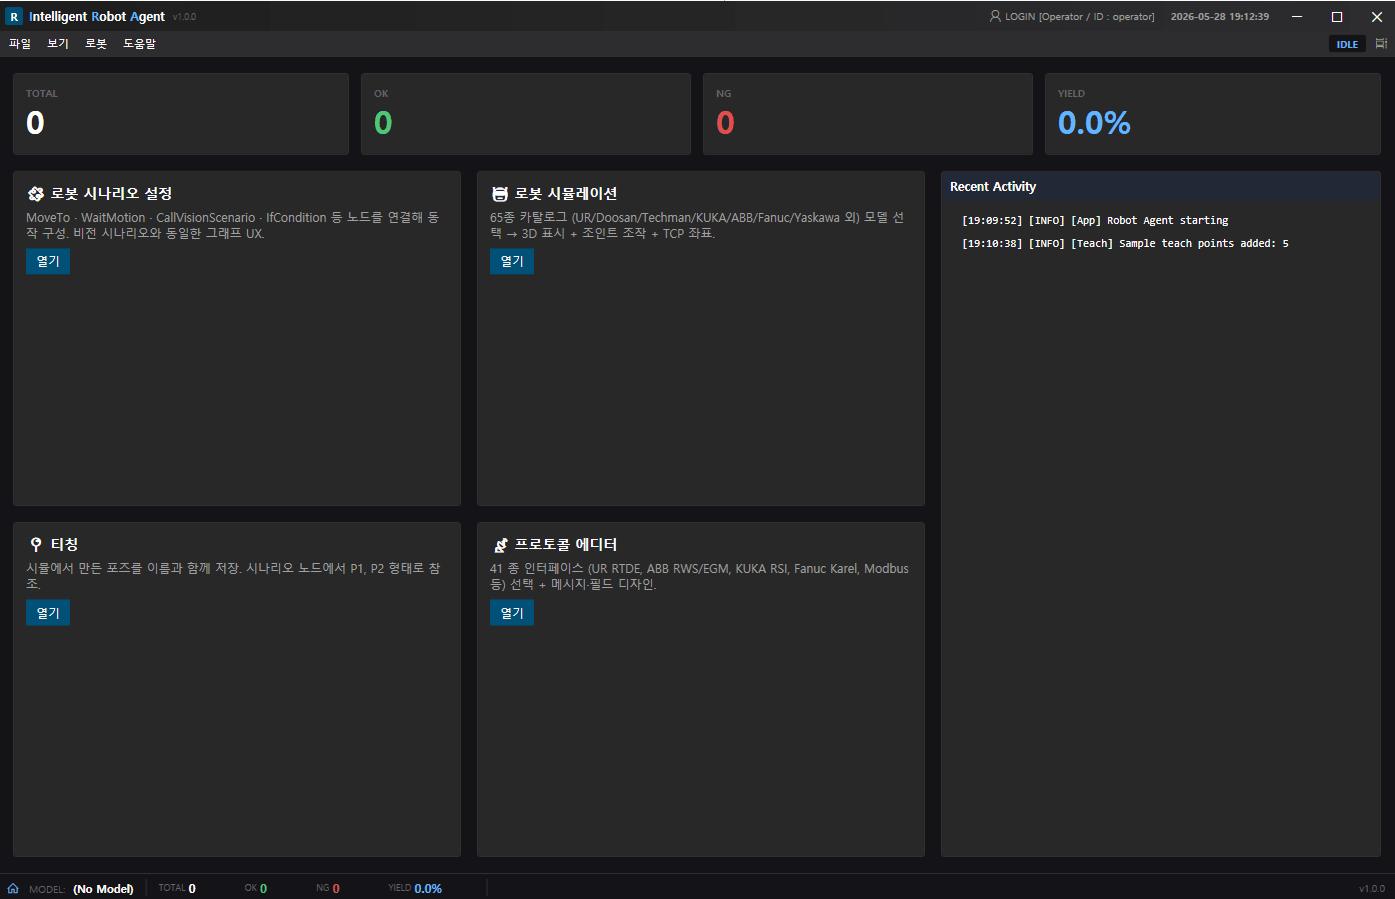1395x899 pixels.
Task: Open the 보기 menu
Action: pos(58,44)
